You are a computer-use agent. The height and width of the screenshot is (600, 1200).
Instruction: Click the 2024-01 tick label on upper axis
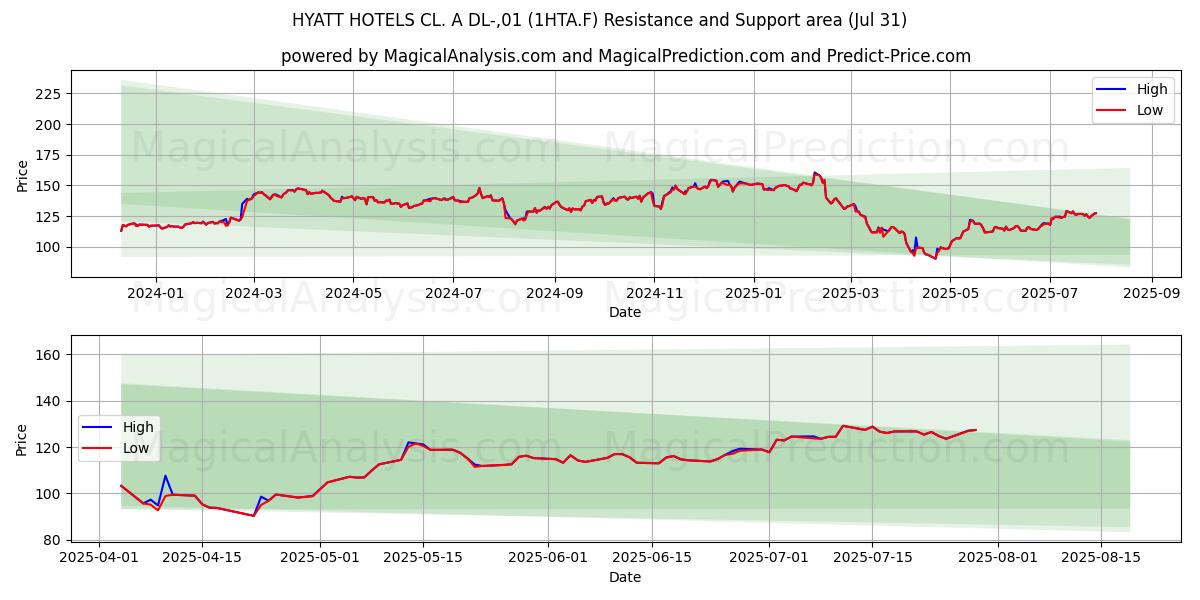155,293
